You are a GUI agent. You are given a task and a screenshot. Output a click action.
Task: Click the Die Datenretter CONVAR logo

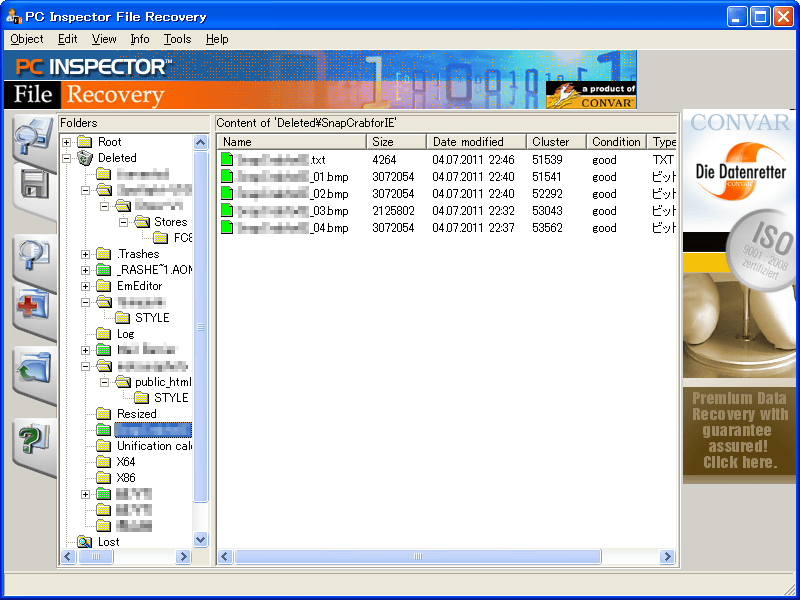(740, 170)
